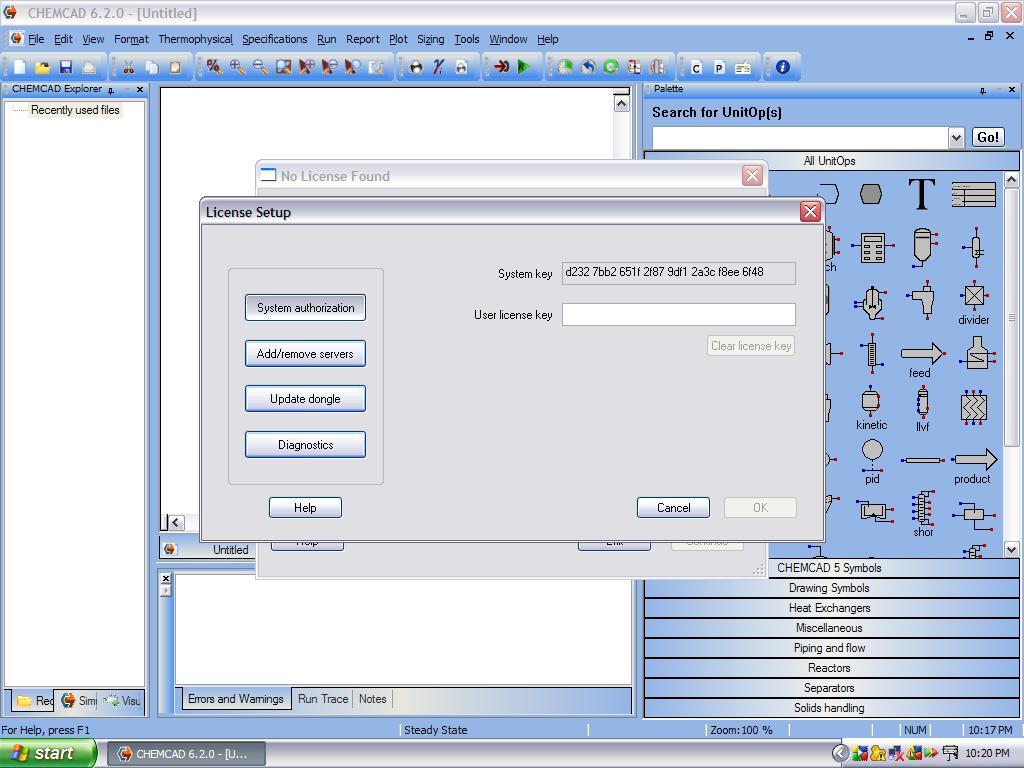Click the Run simulation green arrow icon
Image resolution: width=1024 pixels, height=768 pixels.
pos(524,67)
